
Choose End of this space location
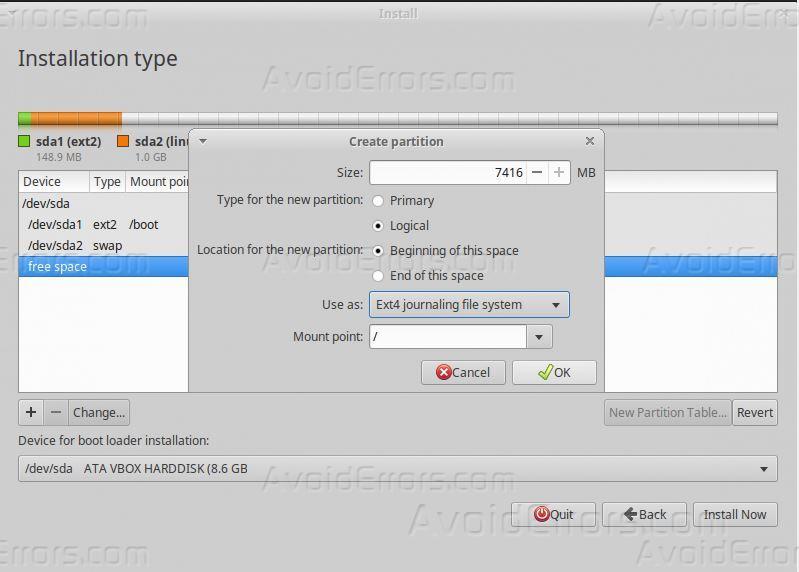(378, 276)
